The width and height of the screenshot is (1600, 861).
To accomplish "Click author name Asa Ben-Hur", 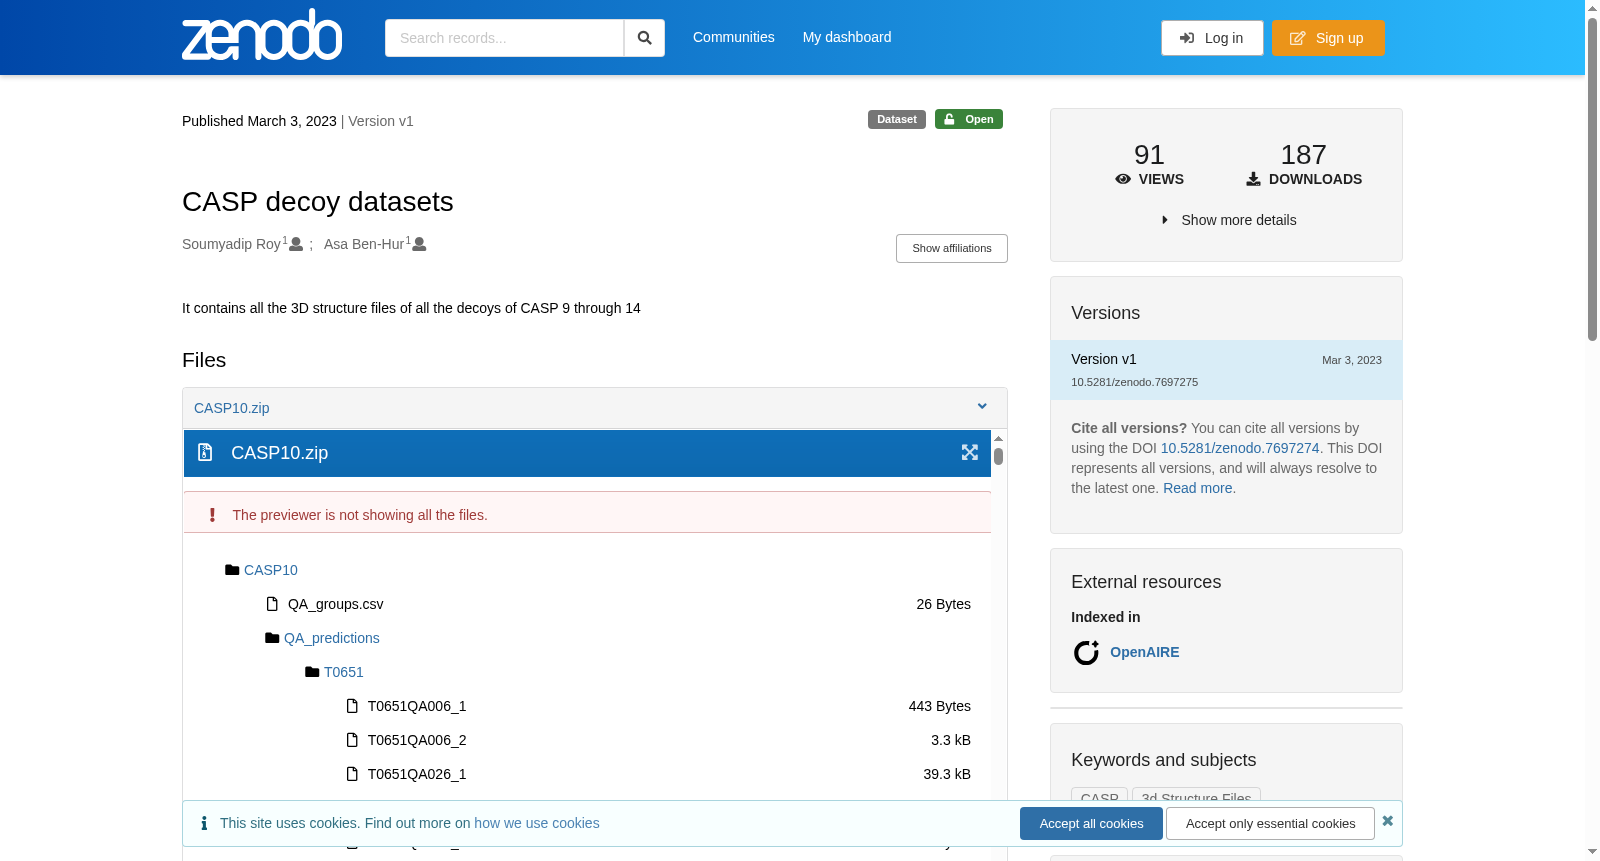I will [364, 244].
